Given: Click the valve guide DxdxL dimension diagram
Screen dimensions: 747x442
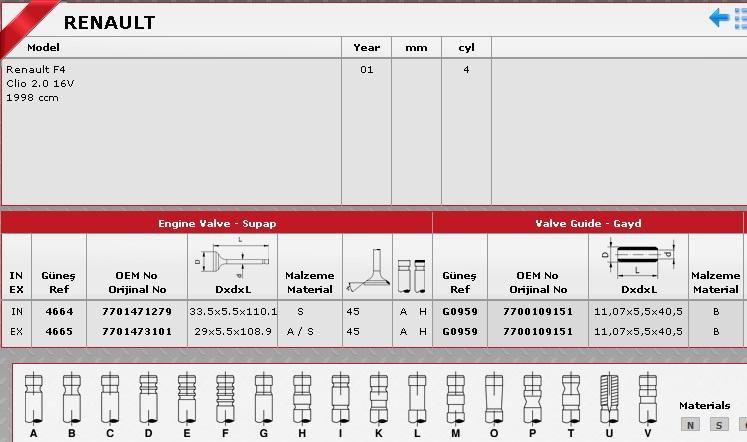Looking at the screenshot, I should (638, 258).
